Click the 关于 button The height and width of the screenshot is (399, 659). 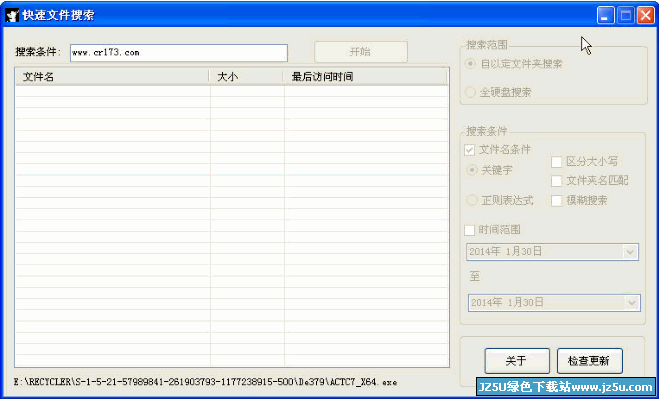click(x=517, y=361)
